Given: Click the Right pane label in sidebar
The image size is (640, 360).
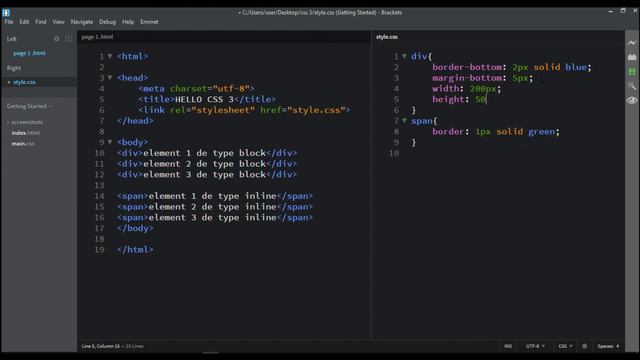Looking at the screenshot, I should pos(13,68).
